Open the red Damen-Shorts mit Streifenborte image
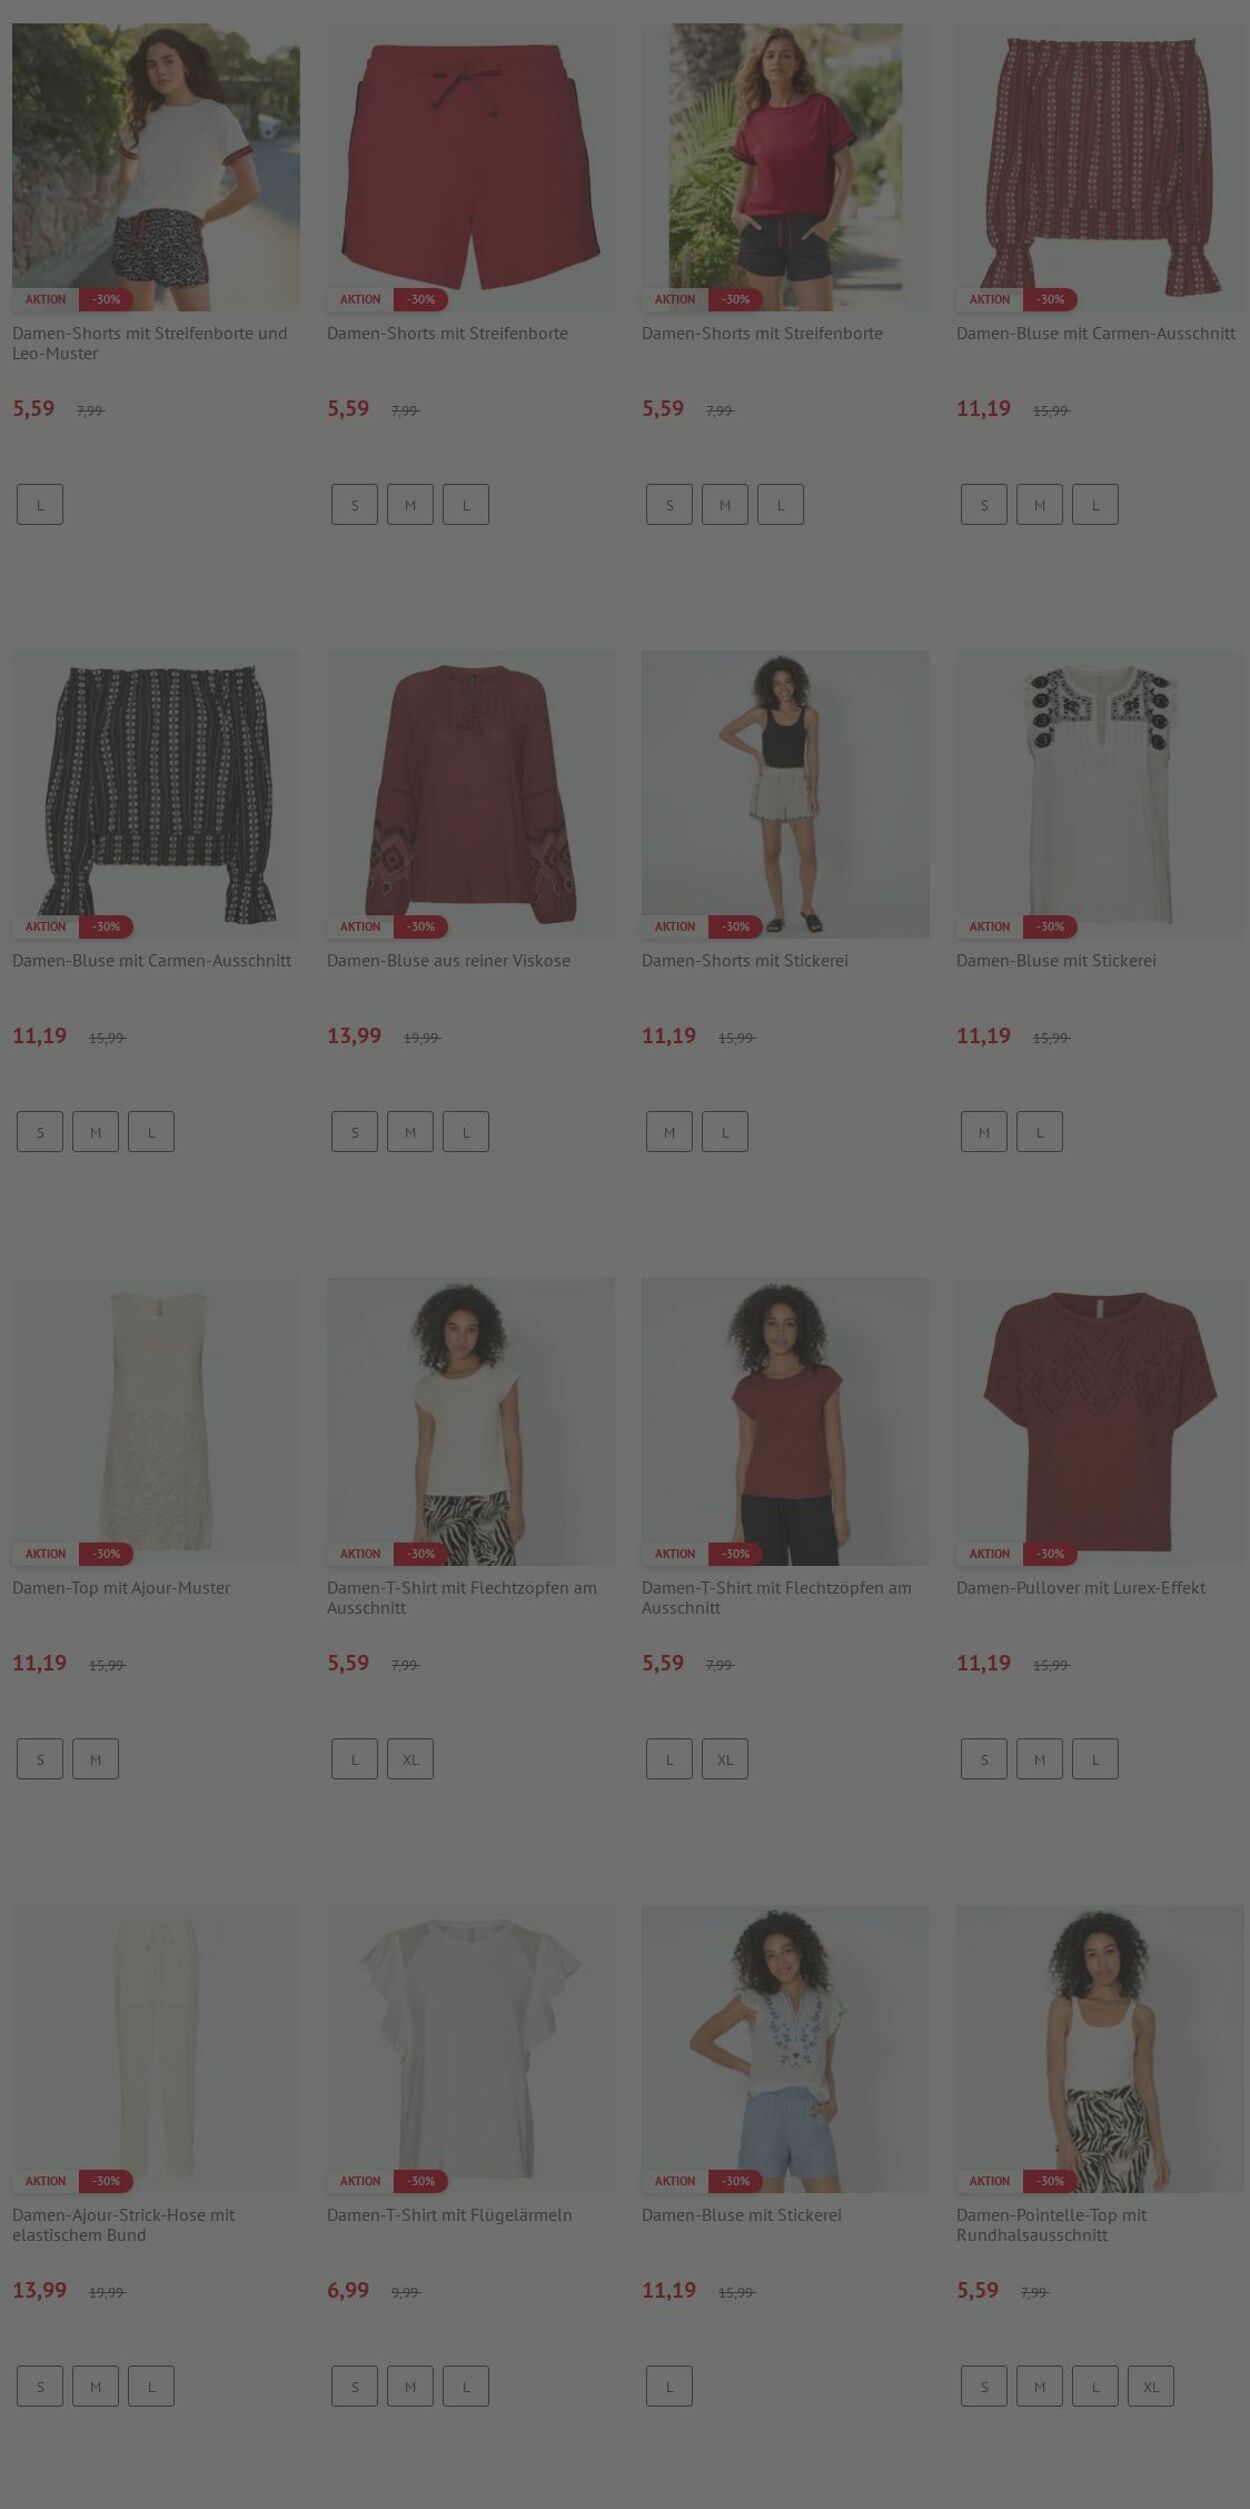 tap(470, 167)
